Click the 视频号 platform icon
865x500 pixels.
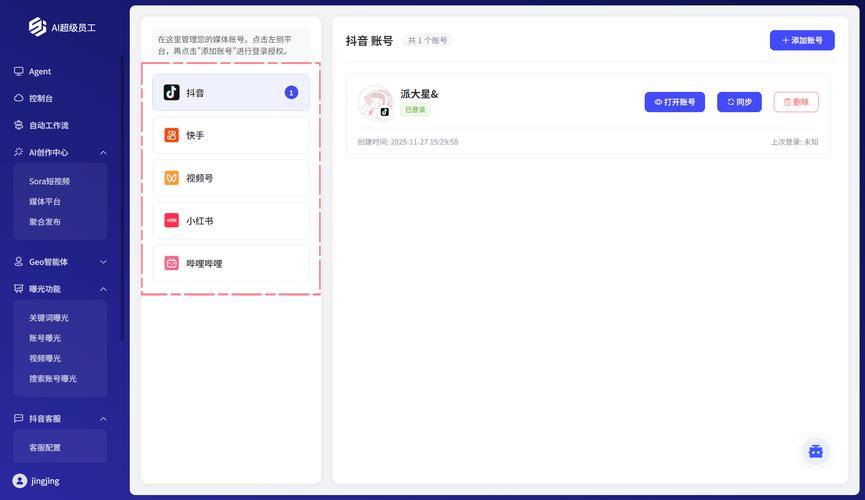[171, 178]
